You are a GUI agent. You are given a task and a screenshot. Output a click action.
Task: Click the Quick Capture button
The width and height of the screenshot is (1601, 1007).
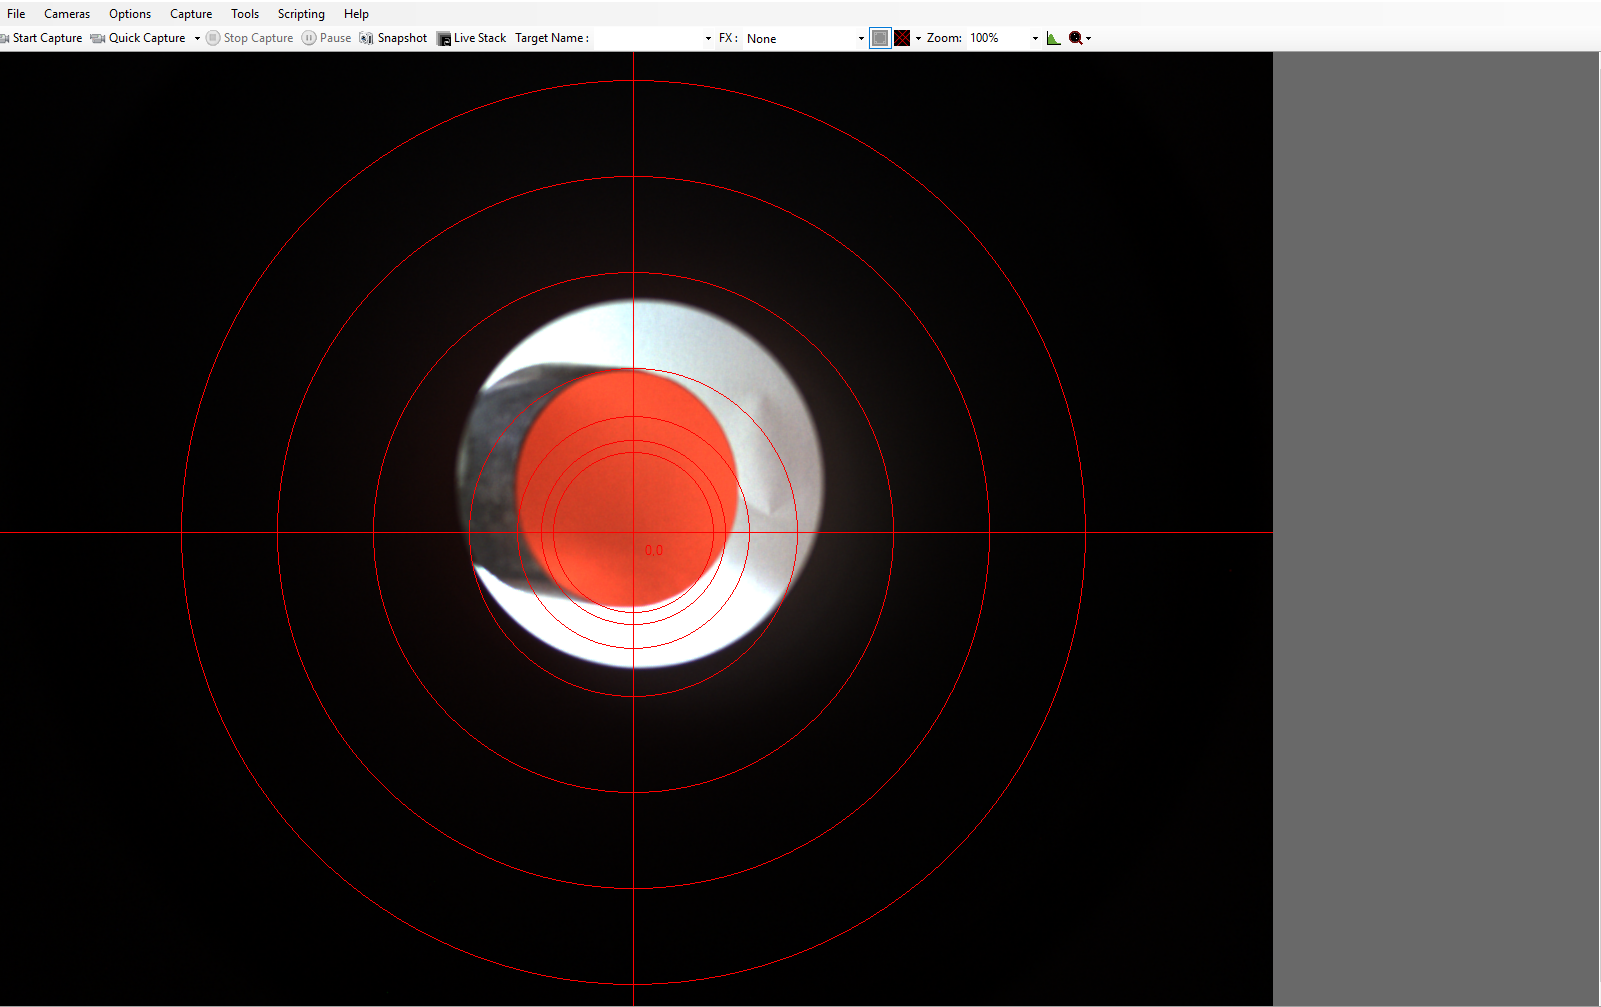click(x=138, y=38)
